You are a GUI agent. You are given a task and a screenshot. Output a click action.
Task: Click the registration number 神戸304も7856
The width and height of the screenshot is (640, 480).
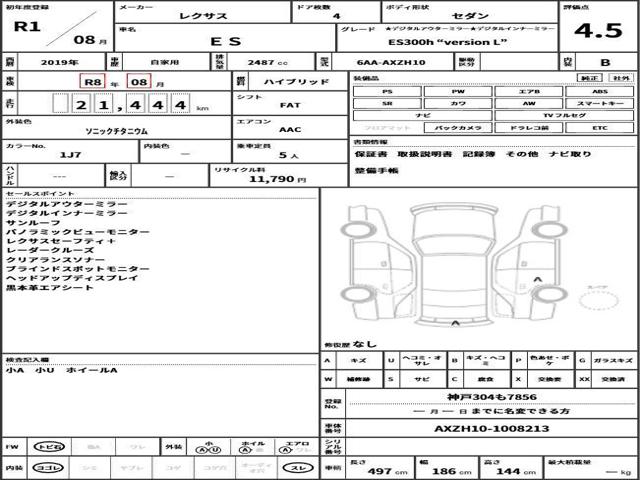[x=492, y=397]
